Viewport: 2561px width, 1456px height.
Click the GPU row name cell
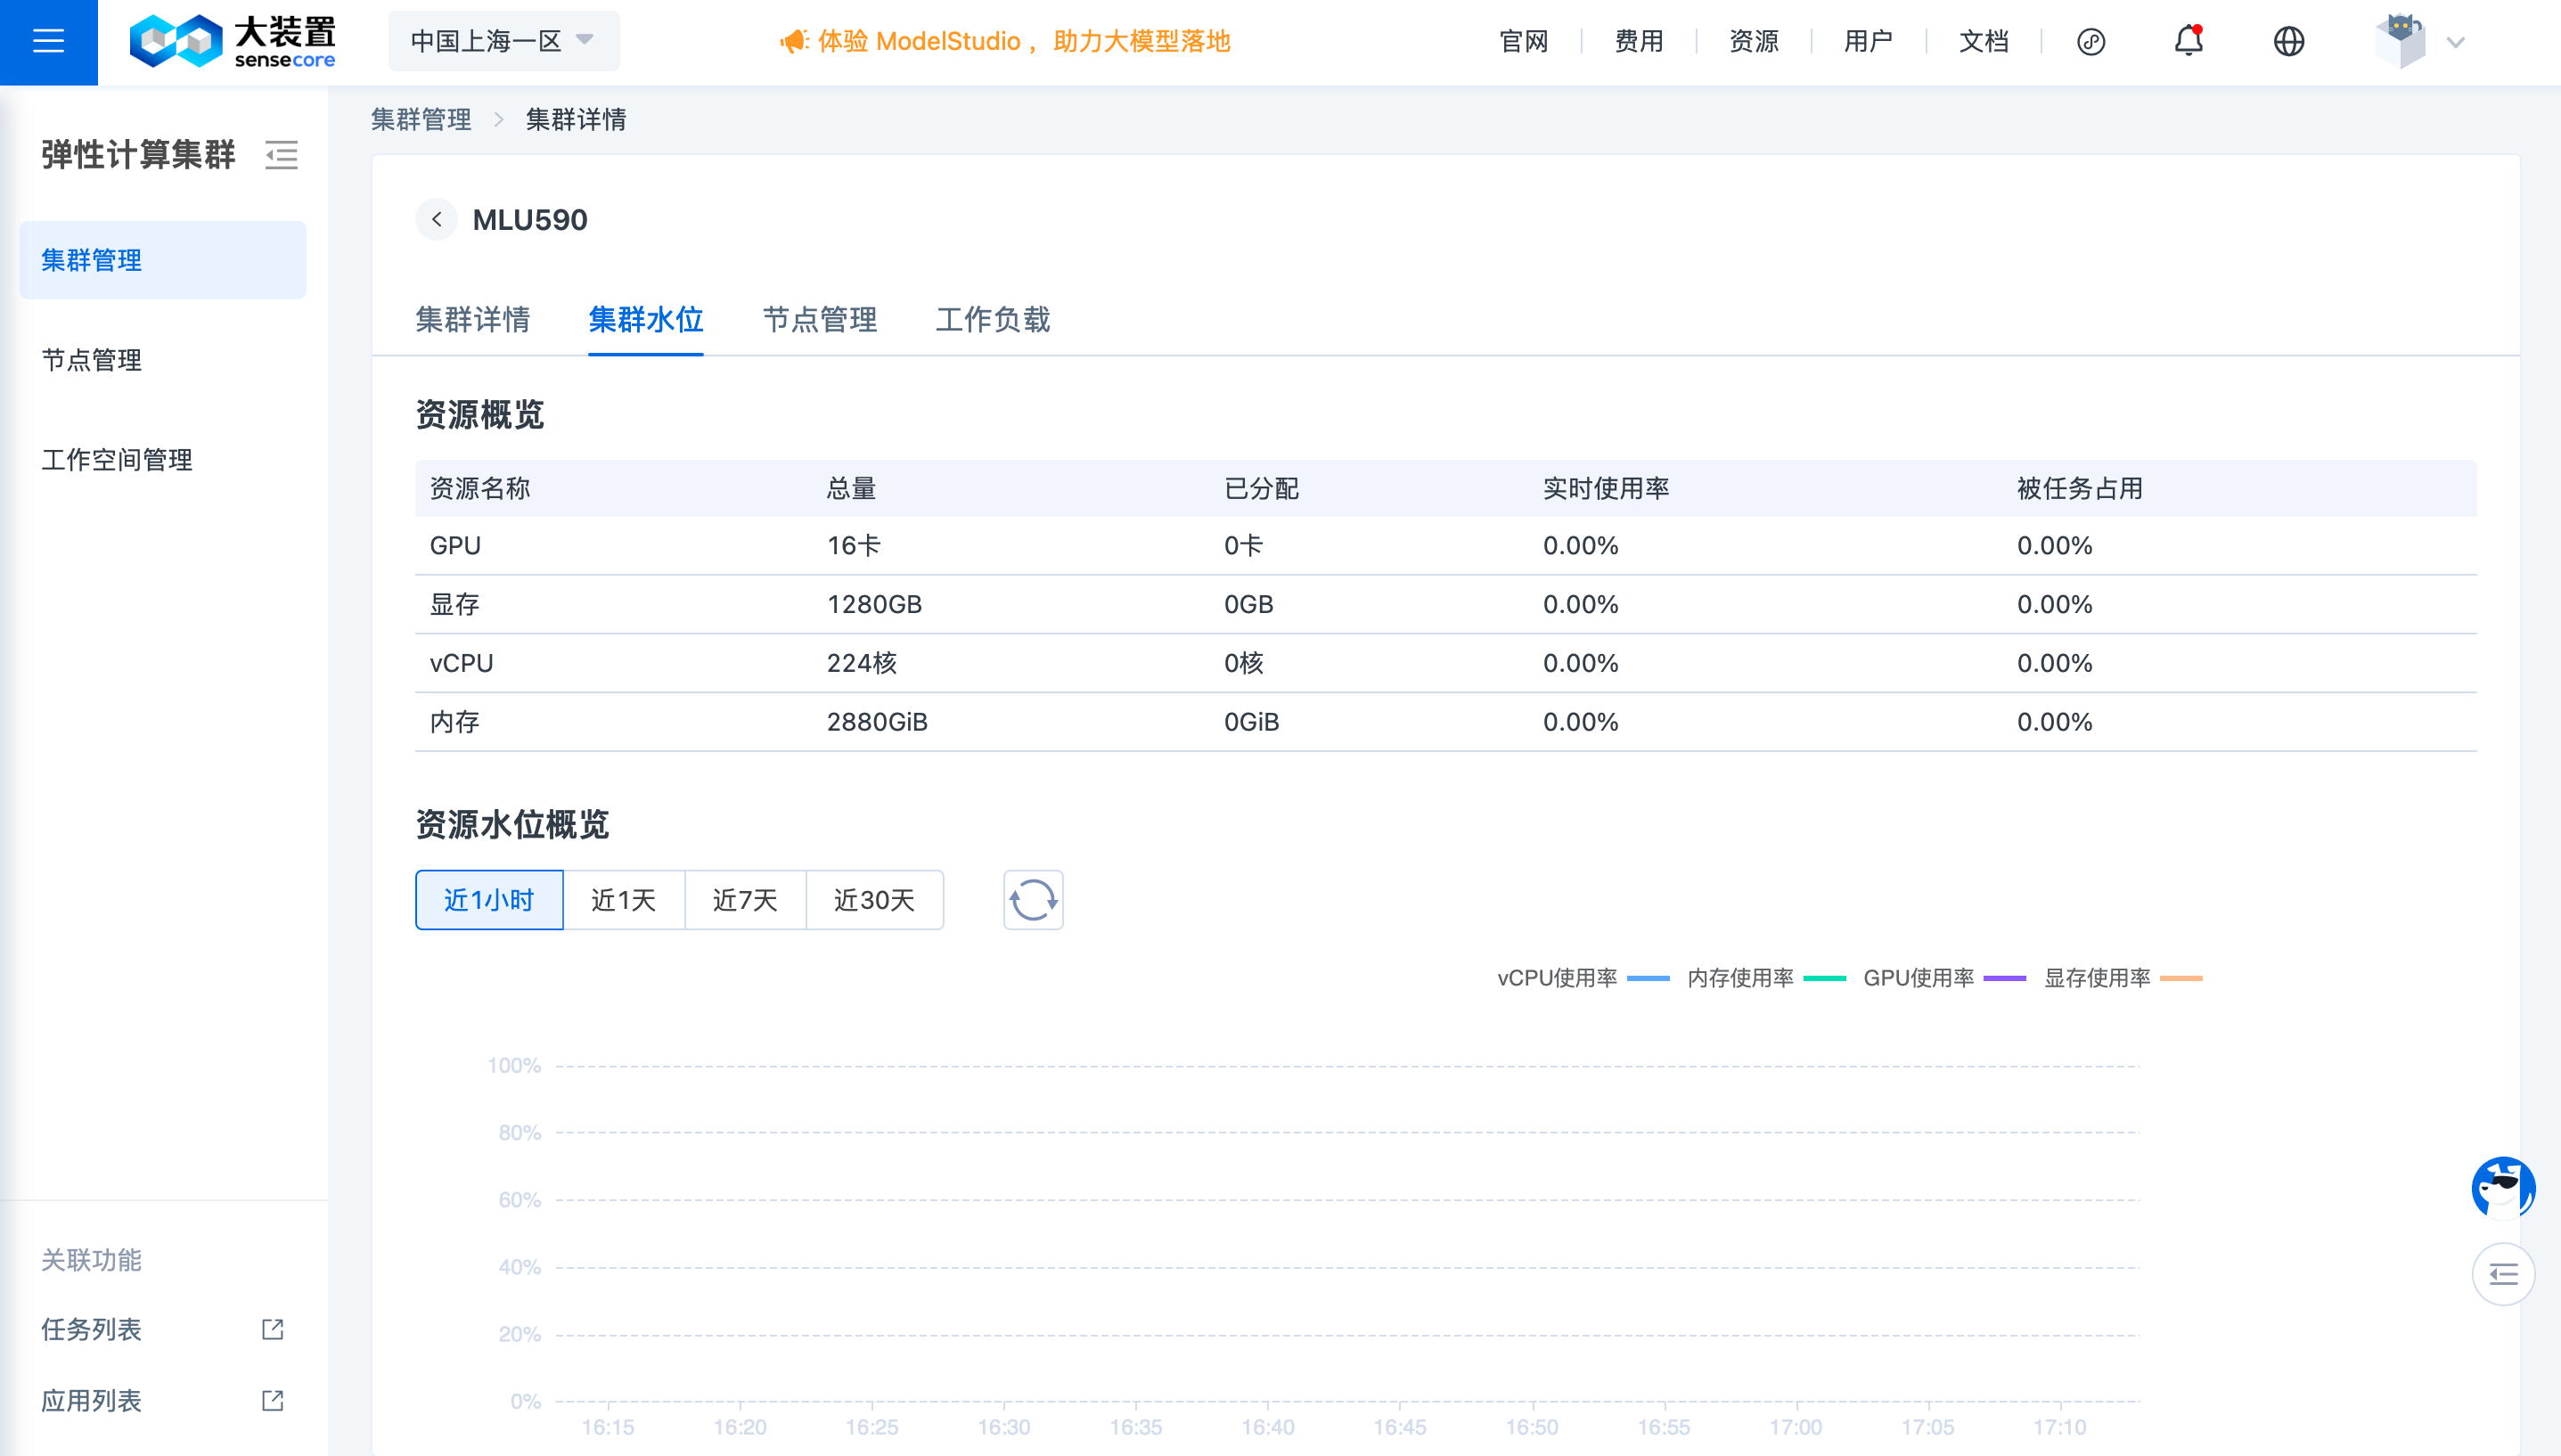click(455, 546)
